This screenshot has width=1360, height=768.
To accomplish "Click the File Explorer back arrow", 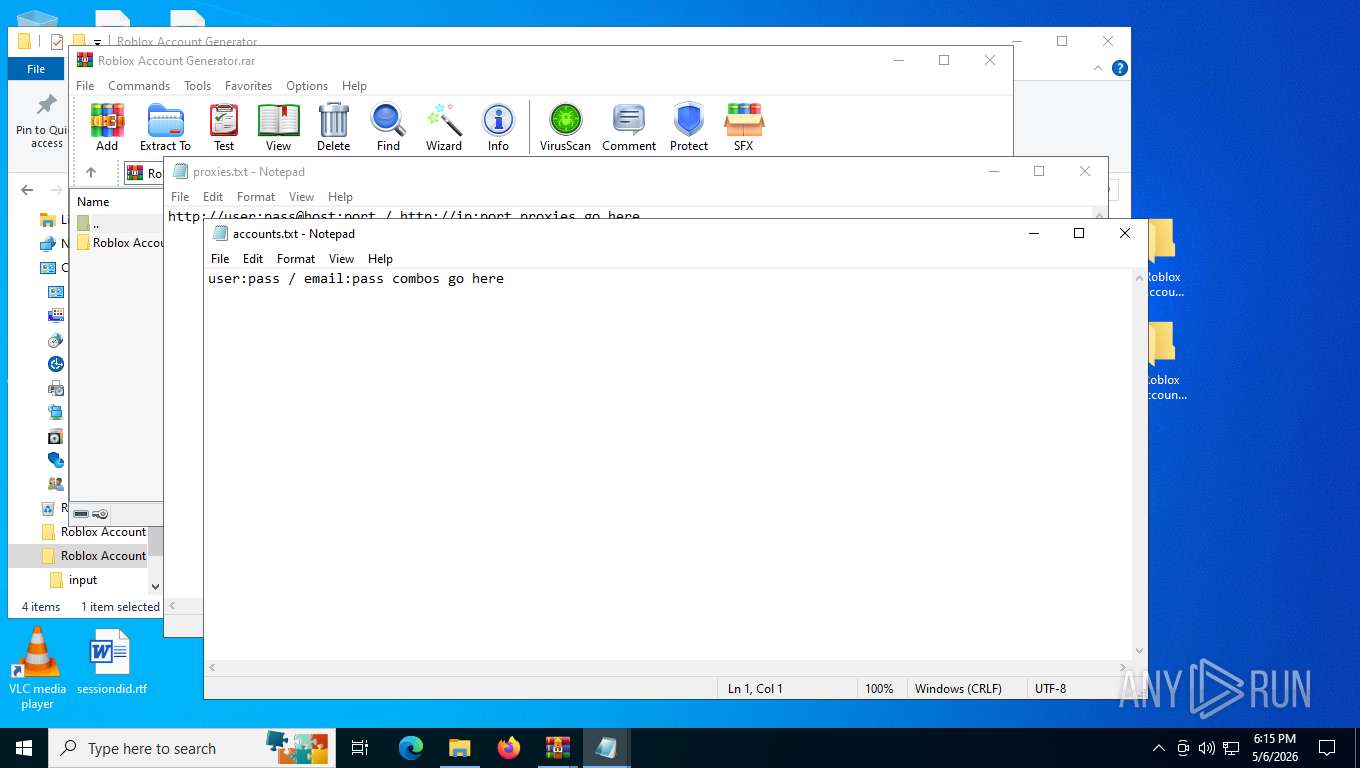I will coord(27,190).
